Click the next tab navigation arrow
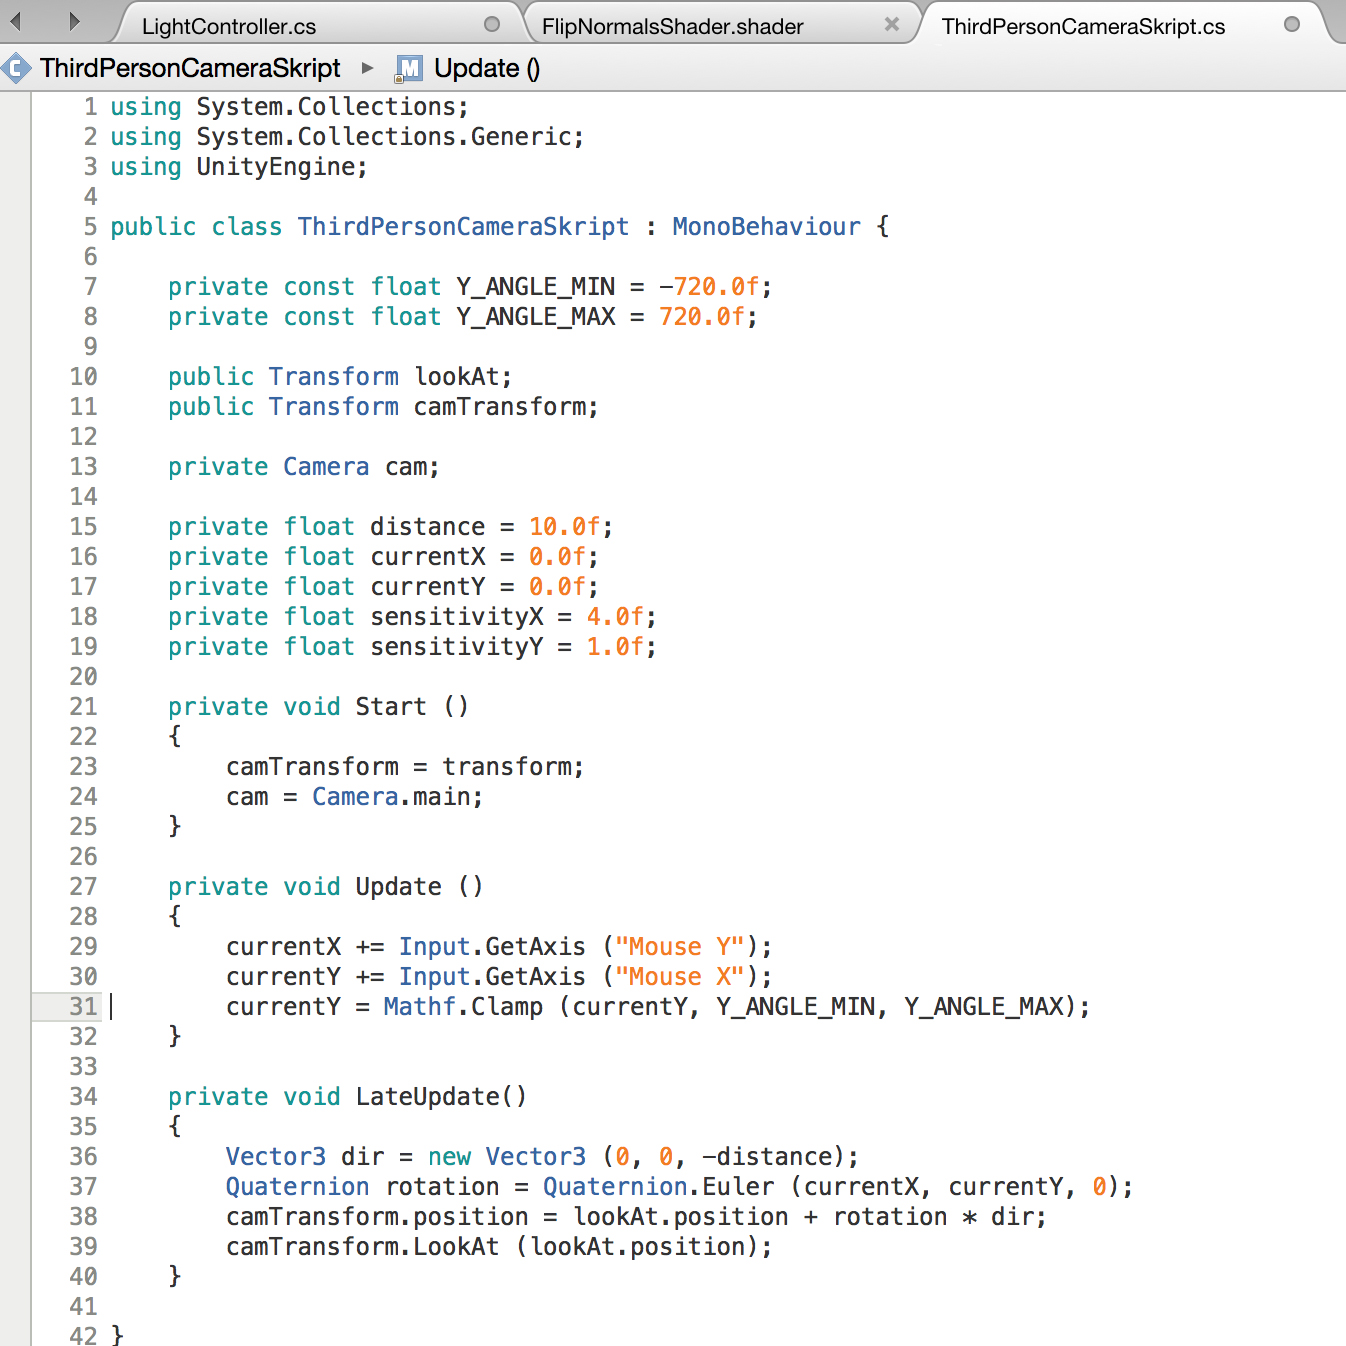1346x1346 pixels. [x=73, y=21]
